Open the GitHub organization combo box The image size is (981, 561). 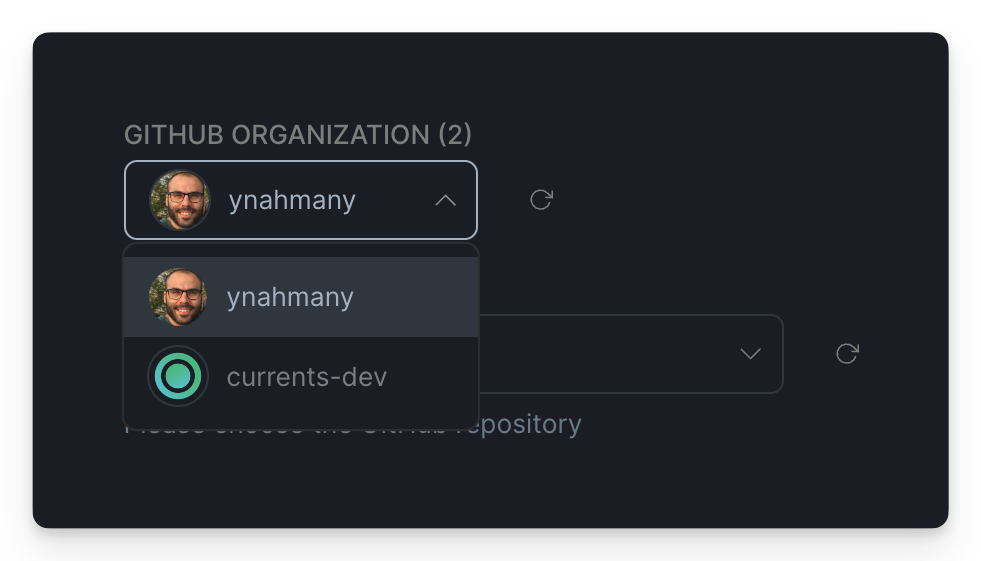tap(301, 200)
